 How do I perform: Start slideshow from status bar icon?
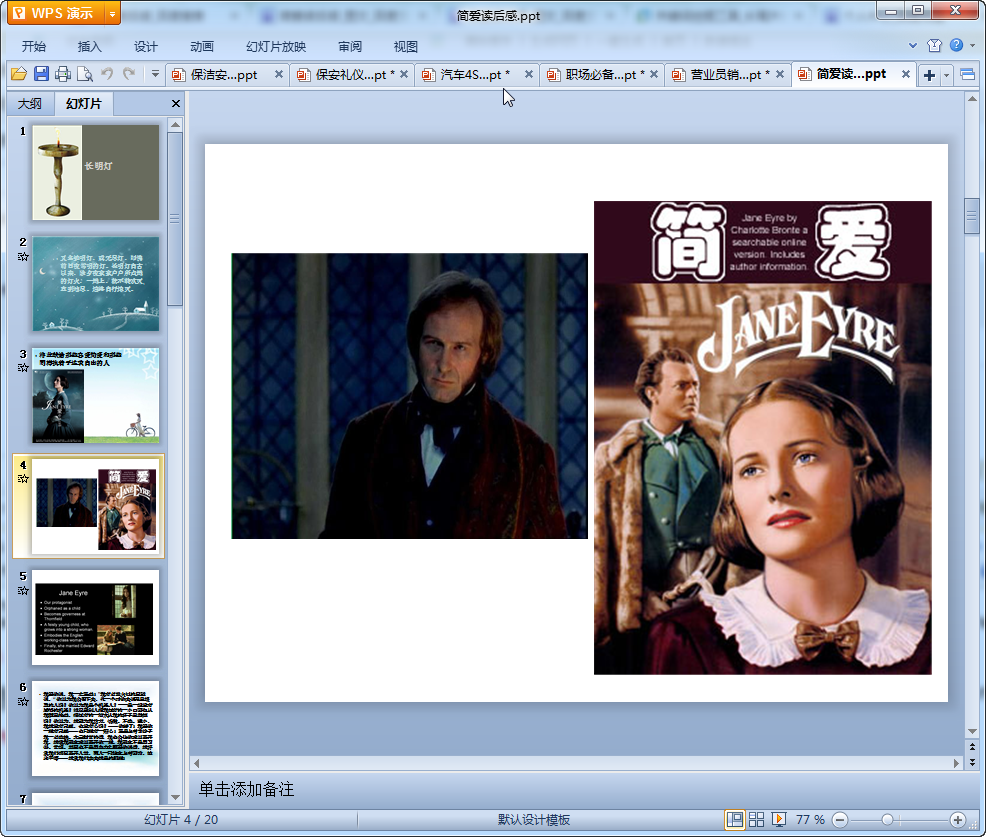[778, 819]
